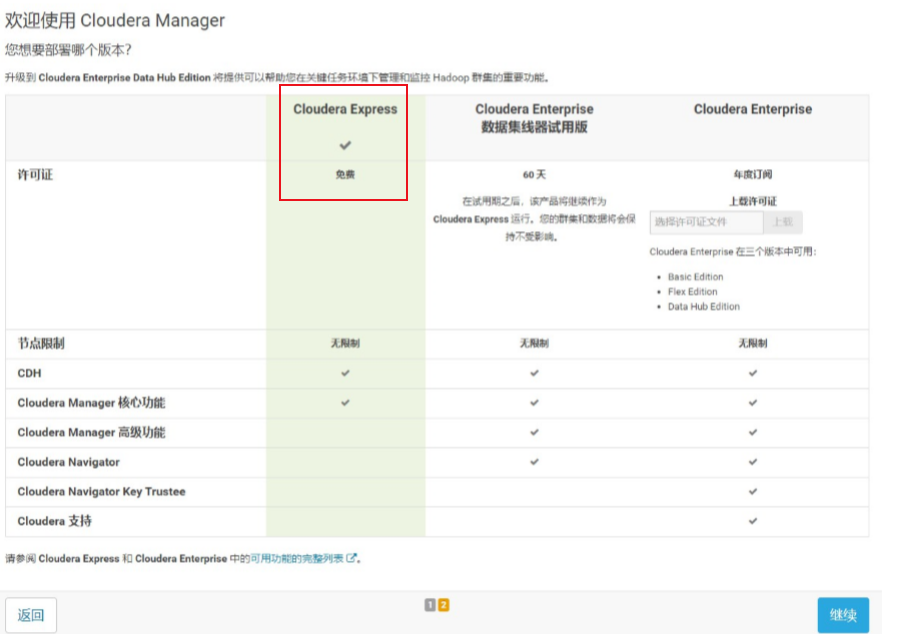Click the external-link icon after 完整列表
The image size is (916, 634).
pyautogui.click(x=351, y=558)
